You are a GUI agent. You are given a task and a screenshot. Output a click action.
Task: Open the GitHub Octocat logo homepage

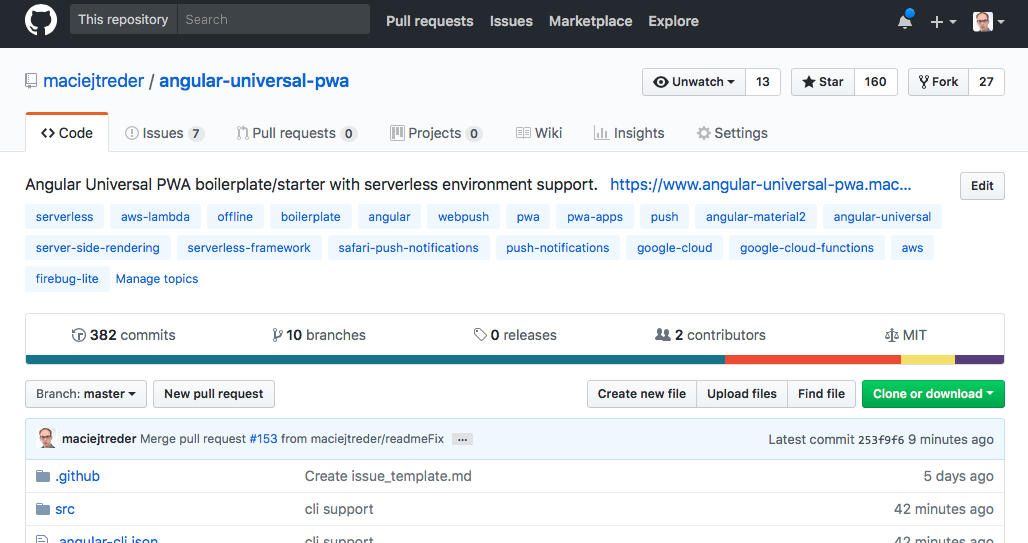41,20
